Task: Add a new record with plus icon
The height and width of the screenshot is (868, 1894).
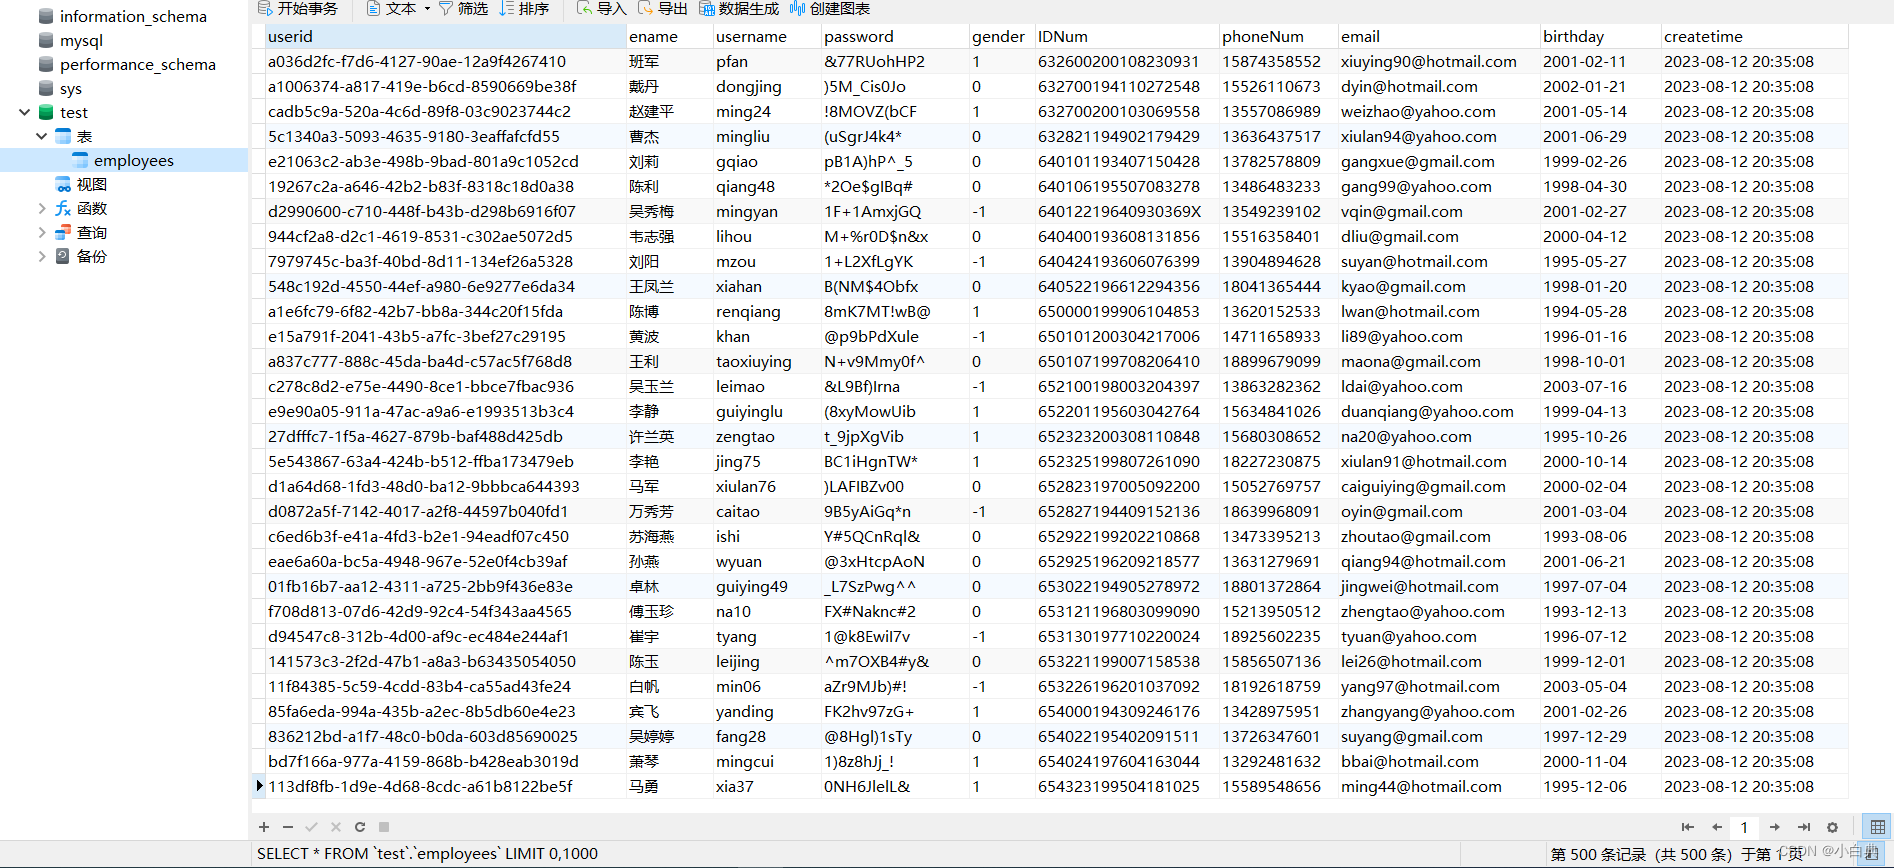Action: pos(264,827)
